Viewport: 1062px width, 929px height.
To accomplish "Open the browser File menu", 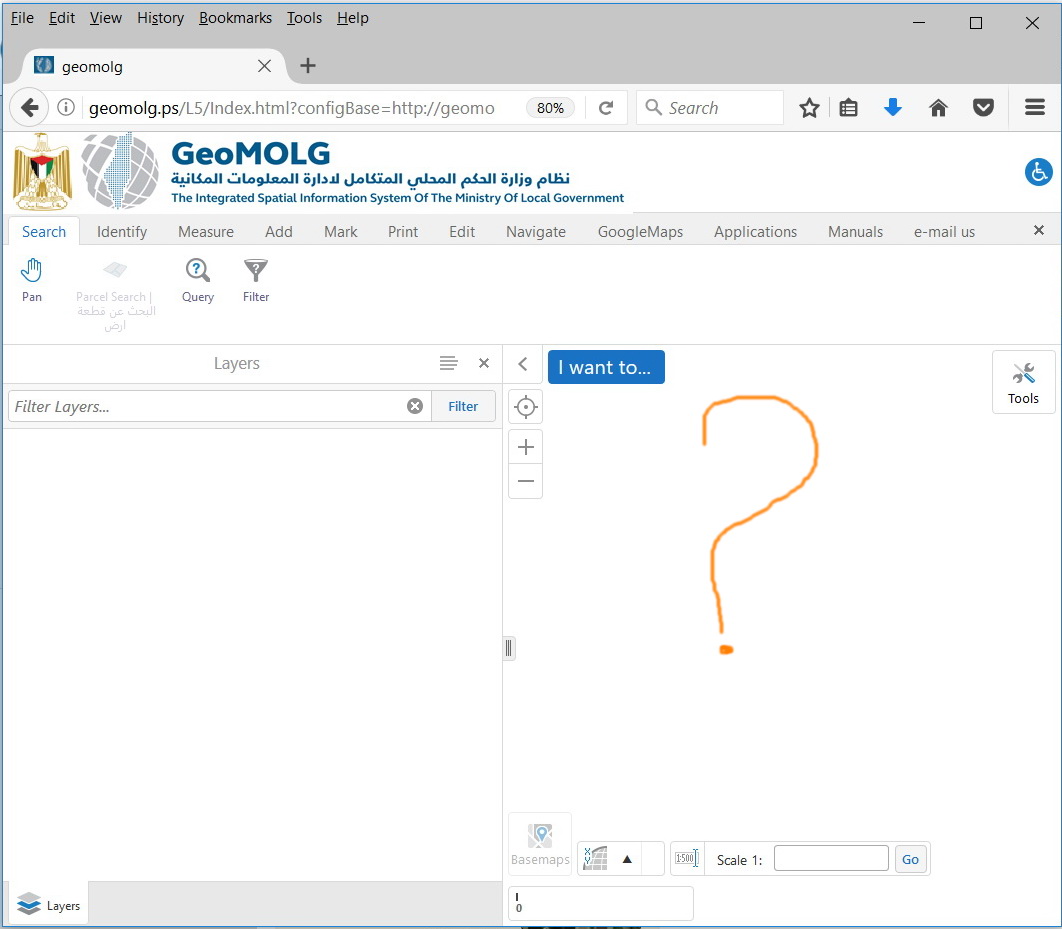I will [x=22, y=18].
